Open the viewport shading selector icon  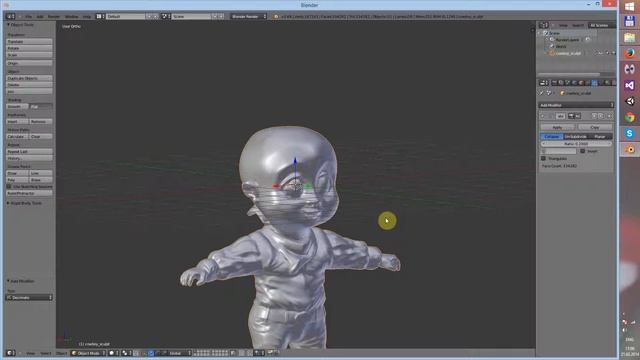(x=112, y=353)
